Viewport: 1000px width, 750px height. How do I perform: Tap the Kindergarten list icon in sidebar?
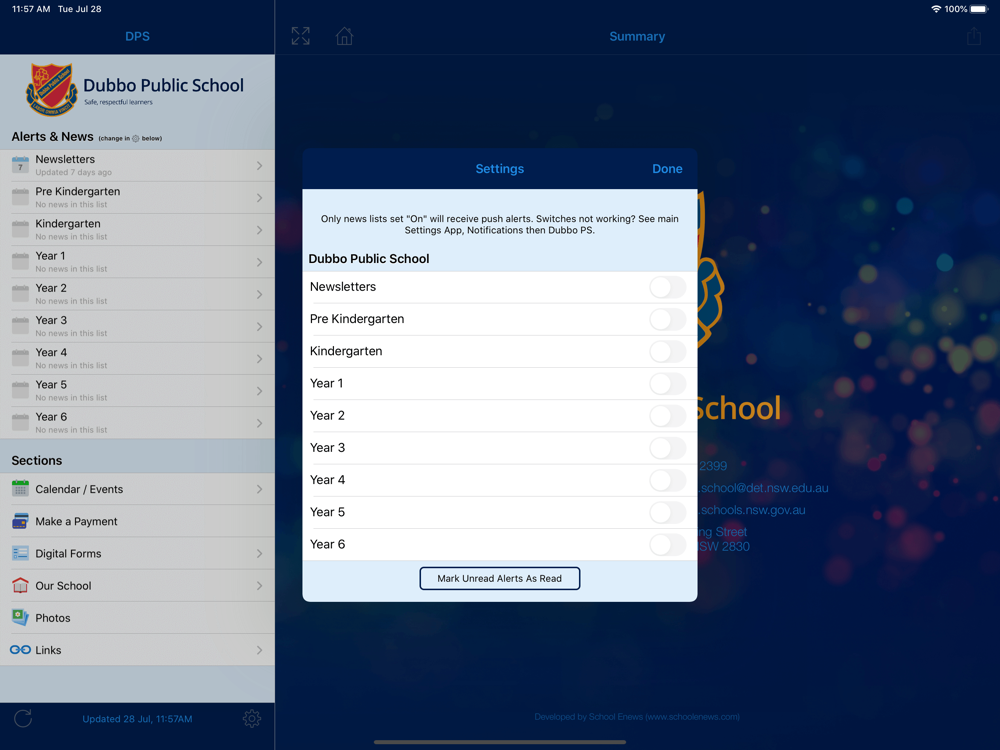[20, 230]
